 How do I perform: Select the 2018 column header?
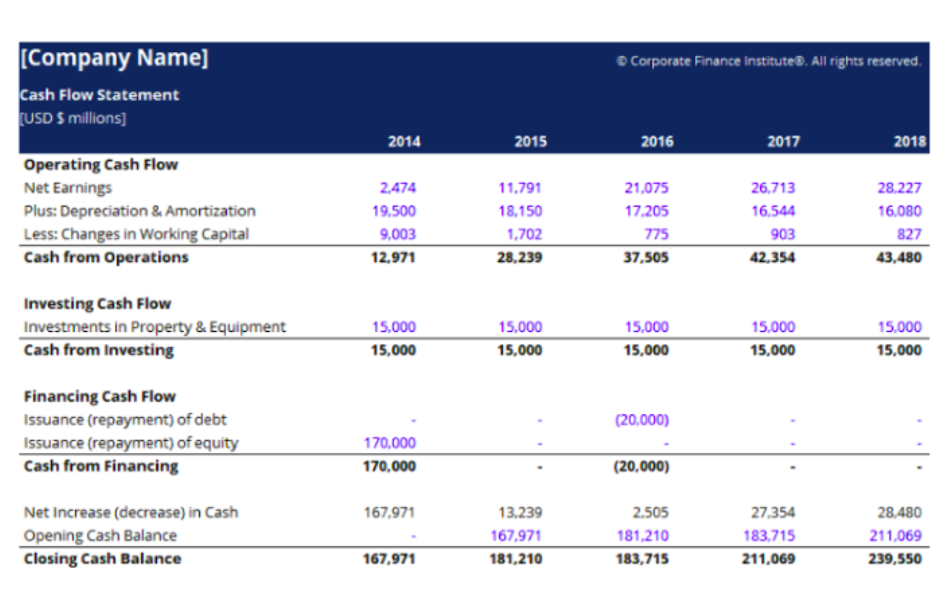tap(907, 141)
